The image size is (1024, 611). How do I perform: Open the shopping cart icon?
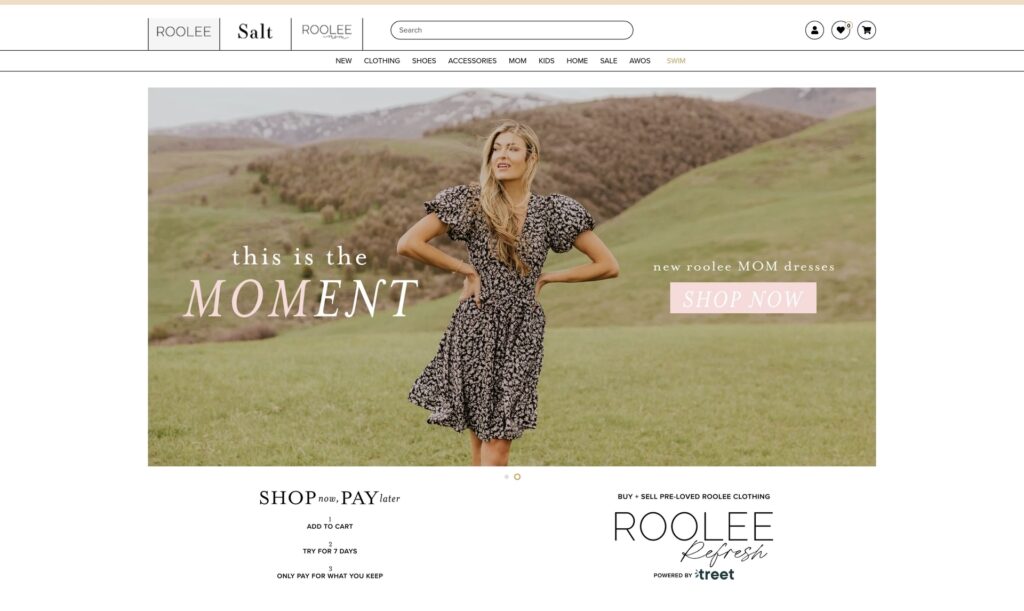(x=867, y=30)
